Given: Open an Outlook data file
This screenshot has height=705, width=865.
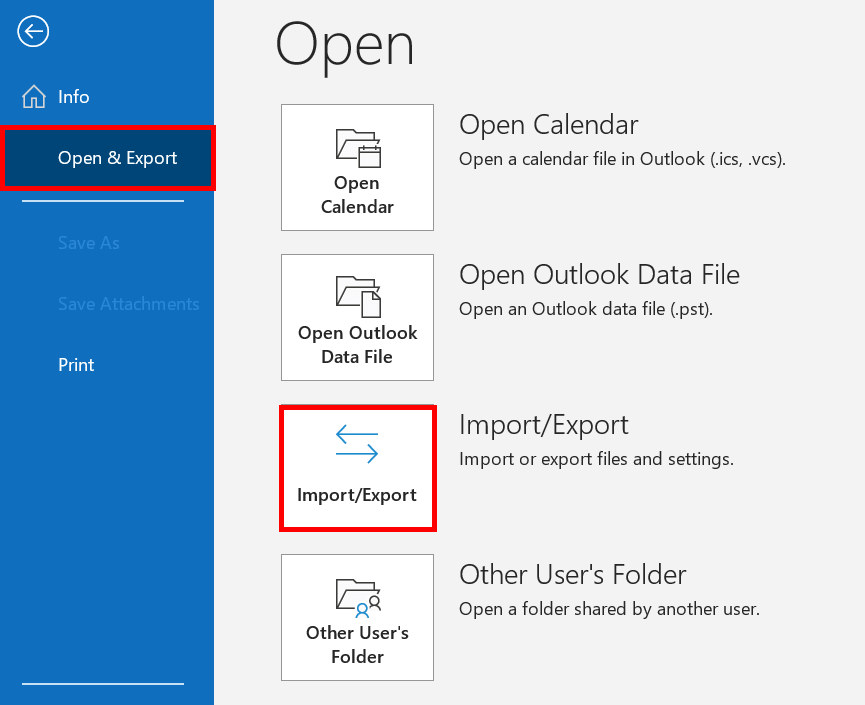Looking at the screenshot, I should click(357, 317).
